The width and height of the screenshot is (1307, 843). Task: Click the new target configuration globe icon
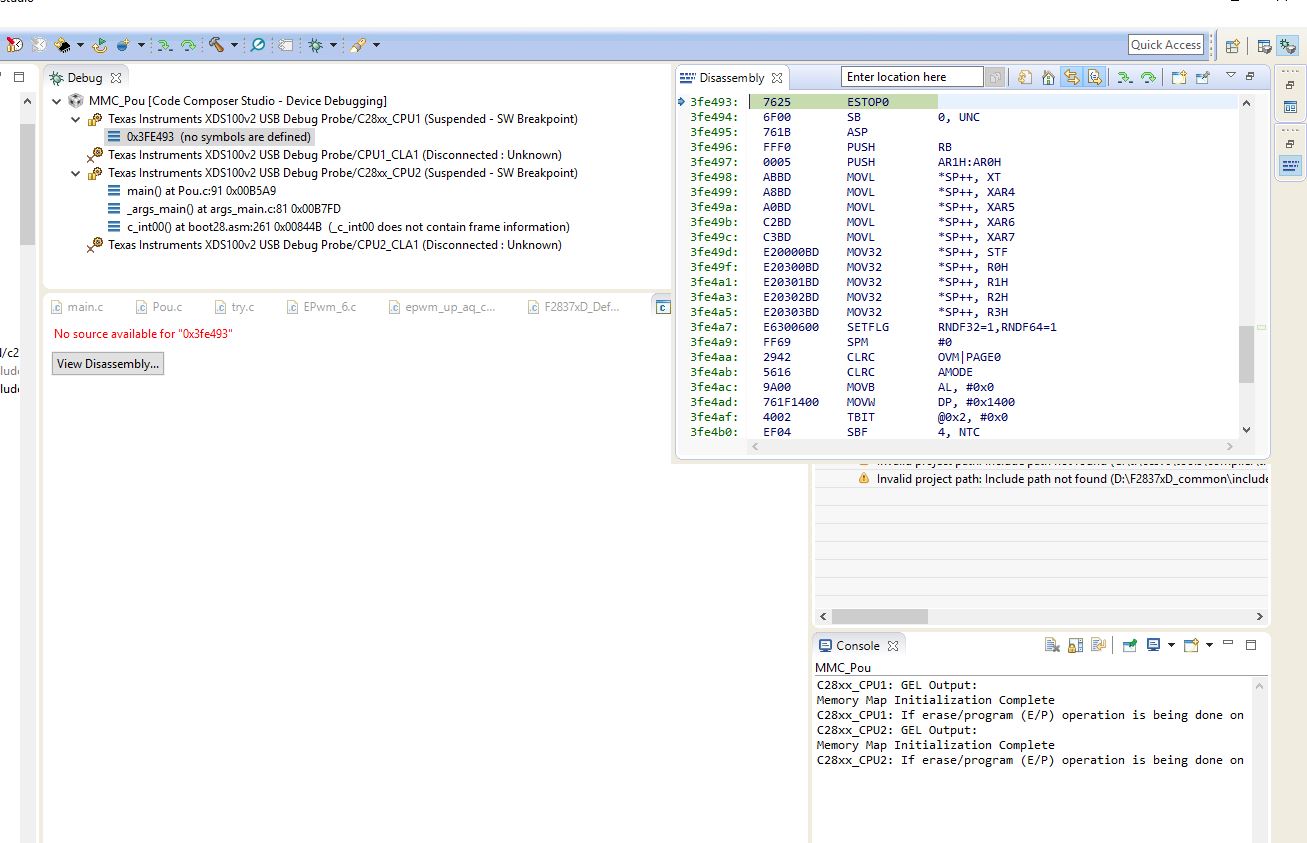[123, 45]
